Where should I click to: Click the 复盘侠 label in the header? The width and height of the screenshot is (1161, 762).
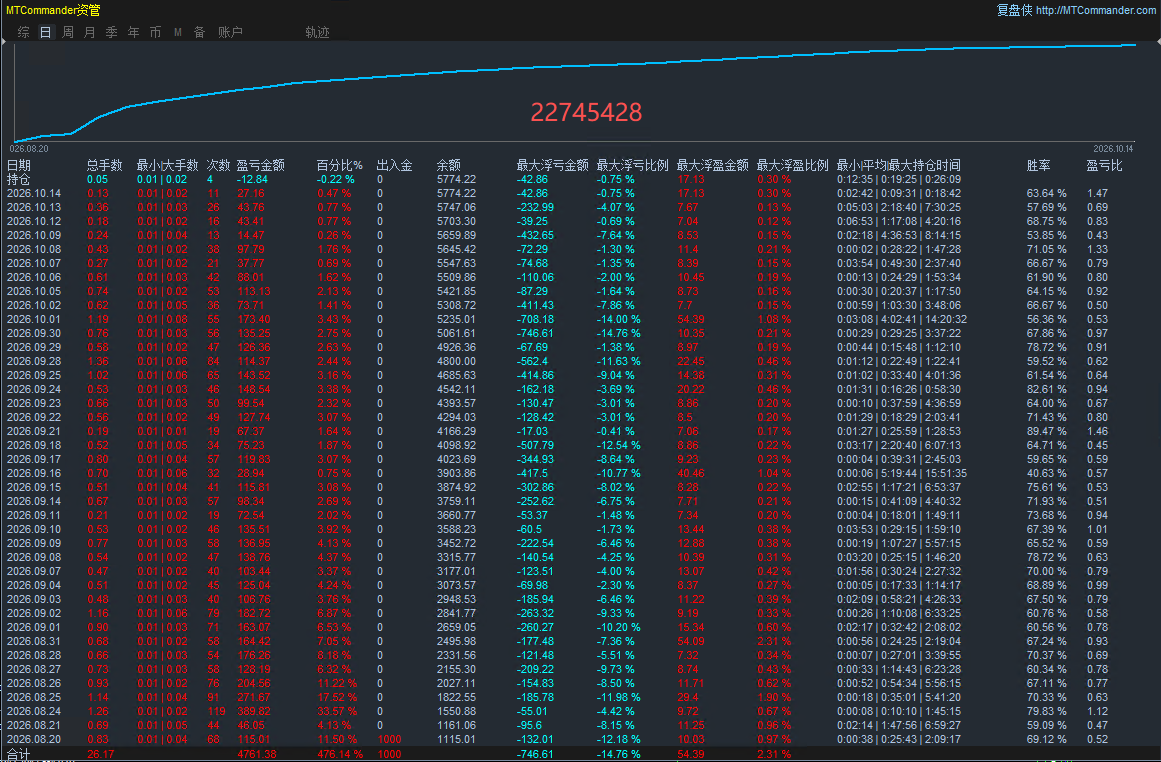pos(1014,10)
